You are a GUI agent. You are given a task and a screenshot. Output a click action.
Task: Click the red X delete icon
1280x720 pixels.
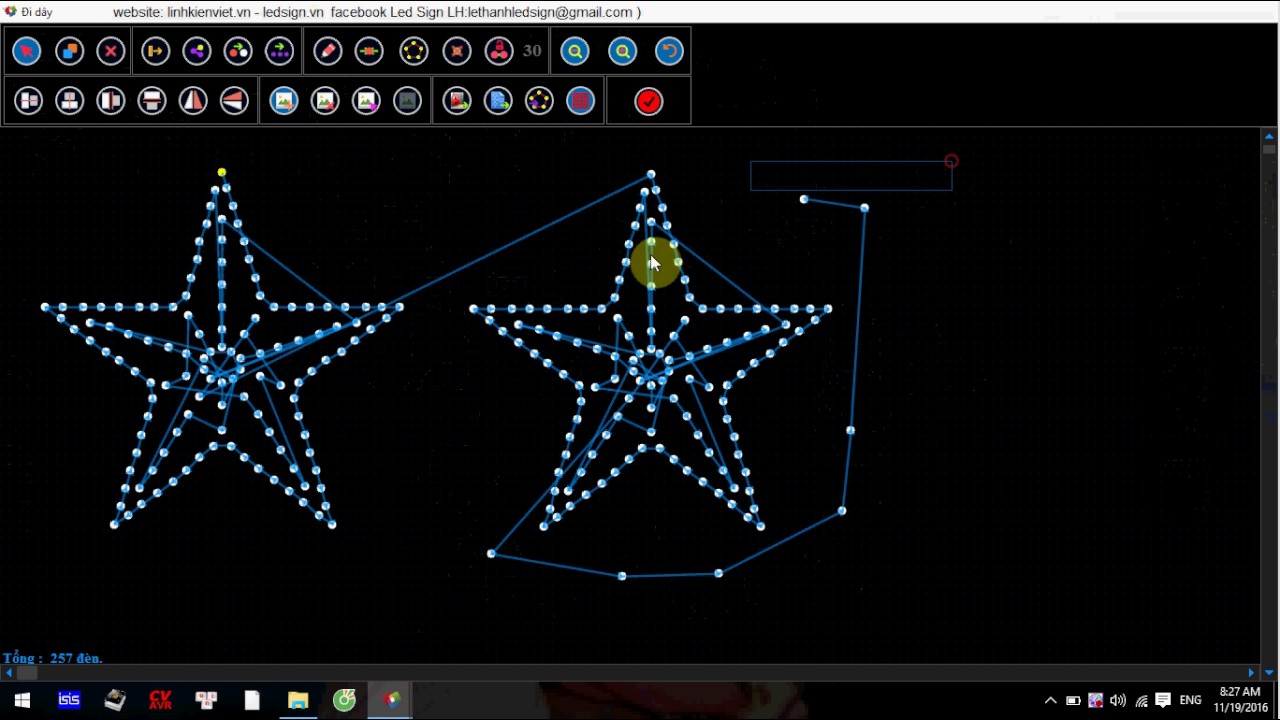tap(111, 51)
